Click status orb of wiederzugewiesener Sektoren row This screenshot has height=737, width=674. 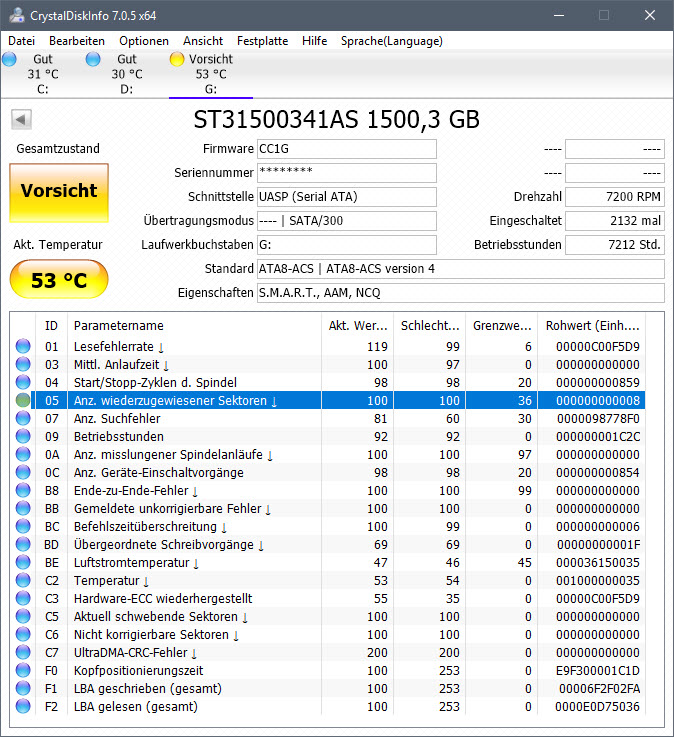pyautogui.click(x=23, y=400)
